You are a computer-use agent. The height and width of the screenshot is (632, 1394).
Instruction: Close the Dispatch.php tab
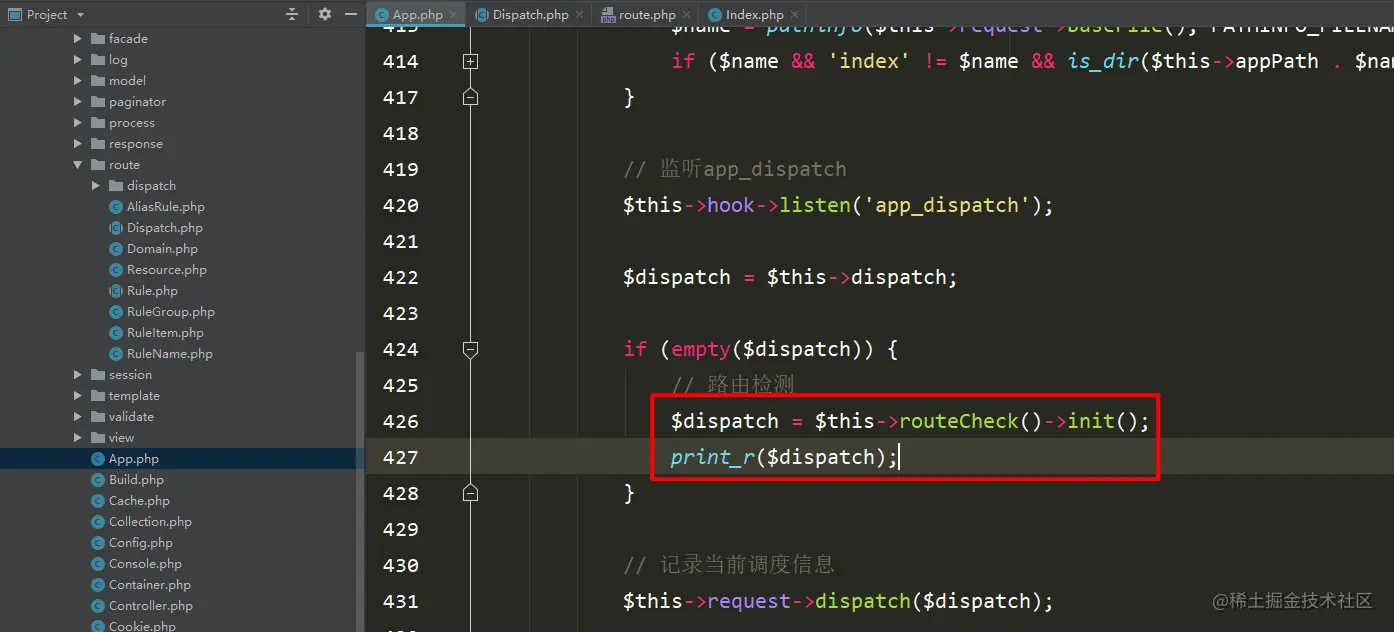tap(581, 15)
